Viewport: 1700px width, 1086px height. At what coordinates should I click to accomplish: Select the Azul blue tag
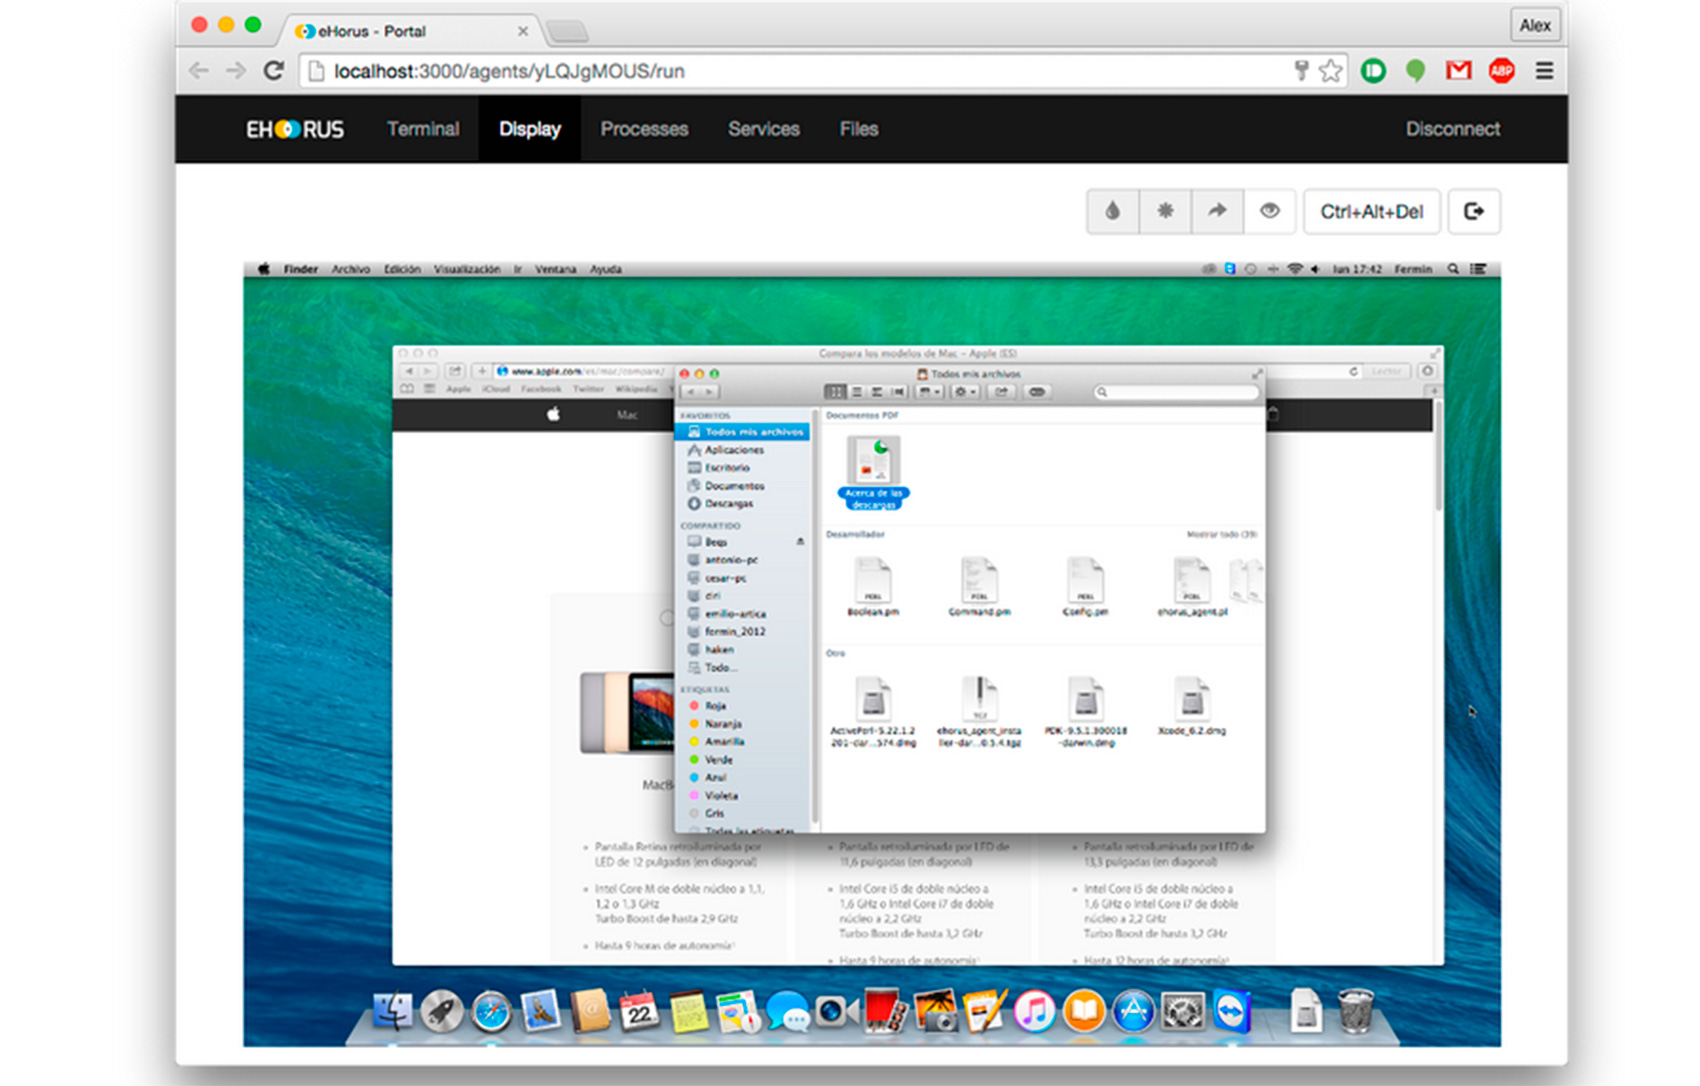tap(742, 778)
